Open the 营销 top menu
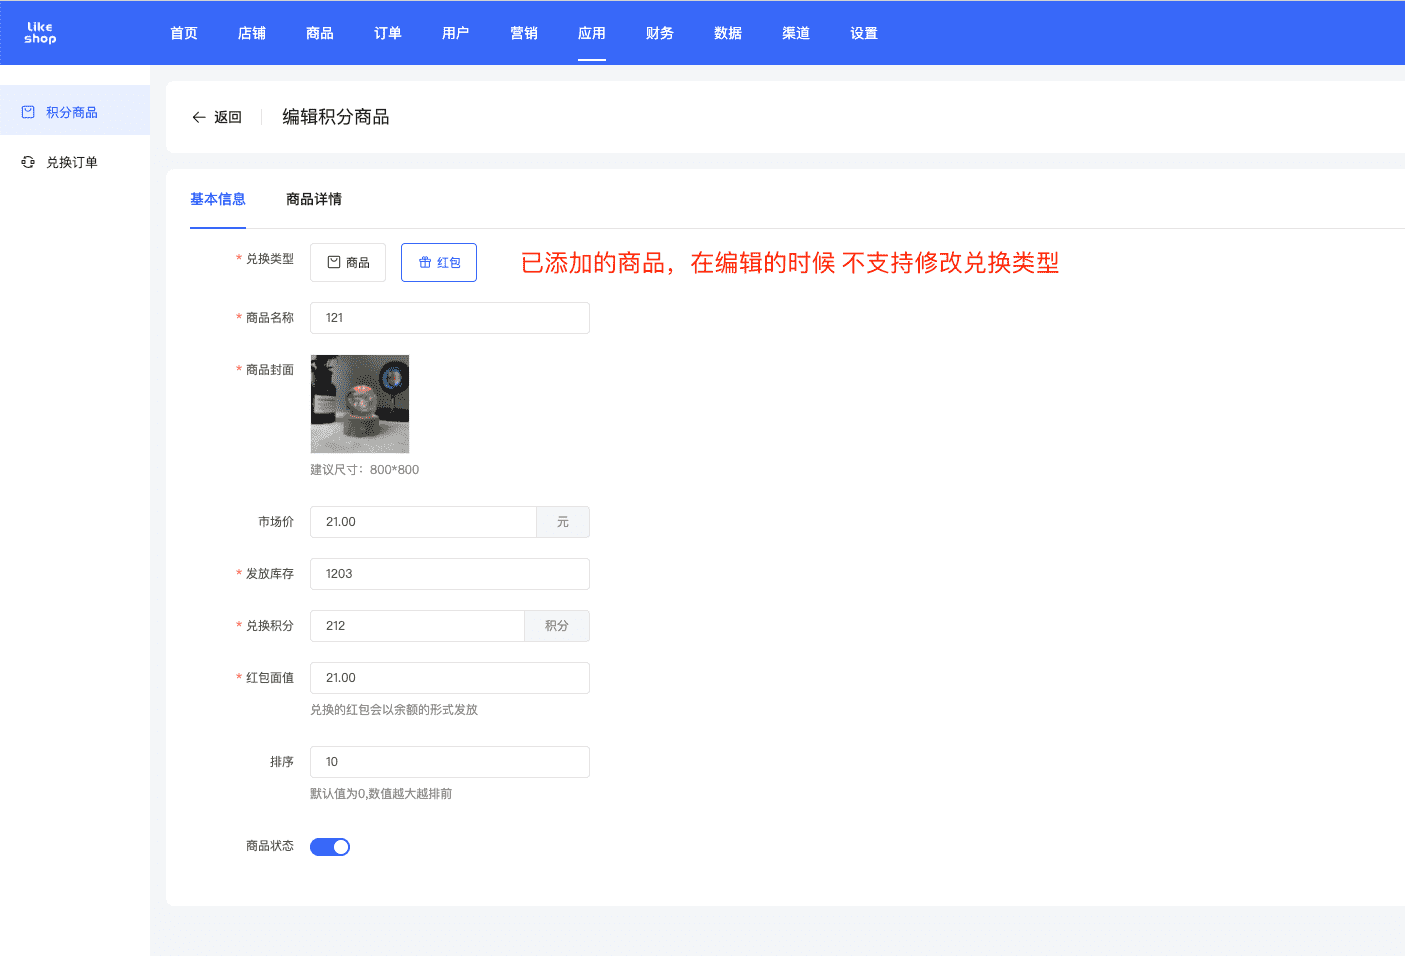The height and width of the screenshot is (956, 1405). click(x=524, y=33)
